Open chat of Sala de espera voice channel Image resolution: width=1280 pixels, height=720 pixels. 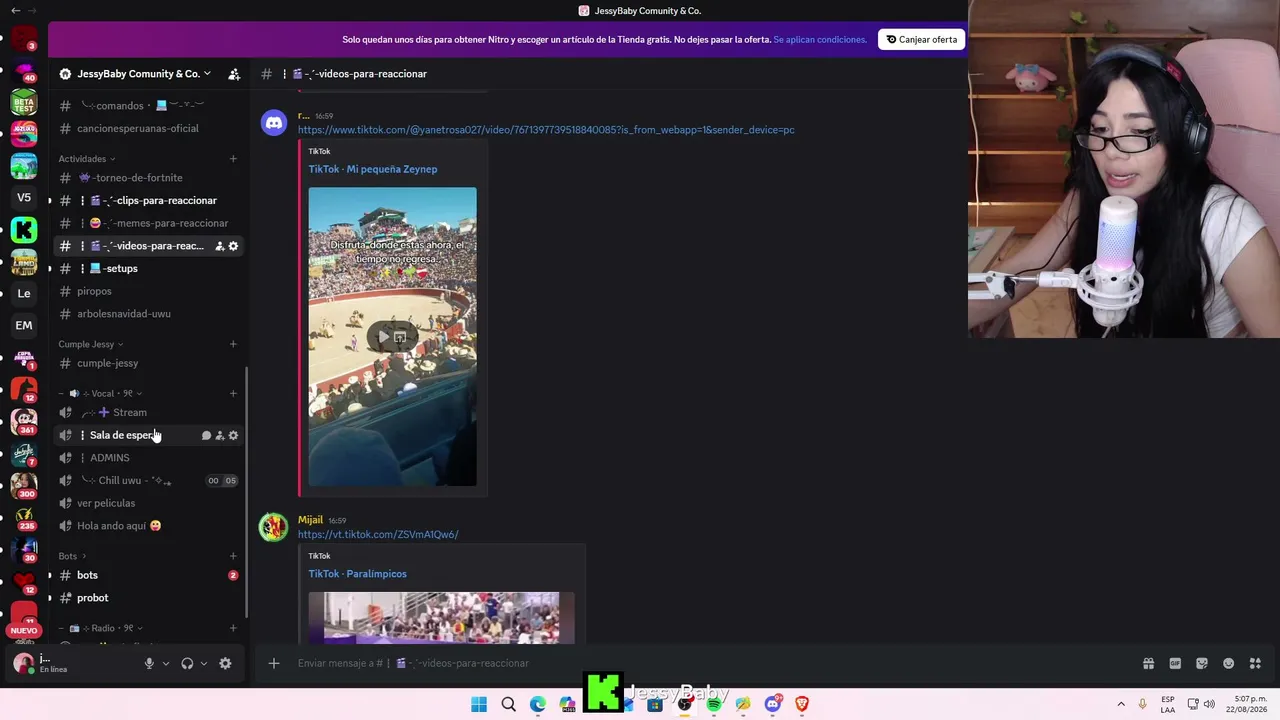tap(206, 435)
